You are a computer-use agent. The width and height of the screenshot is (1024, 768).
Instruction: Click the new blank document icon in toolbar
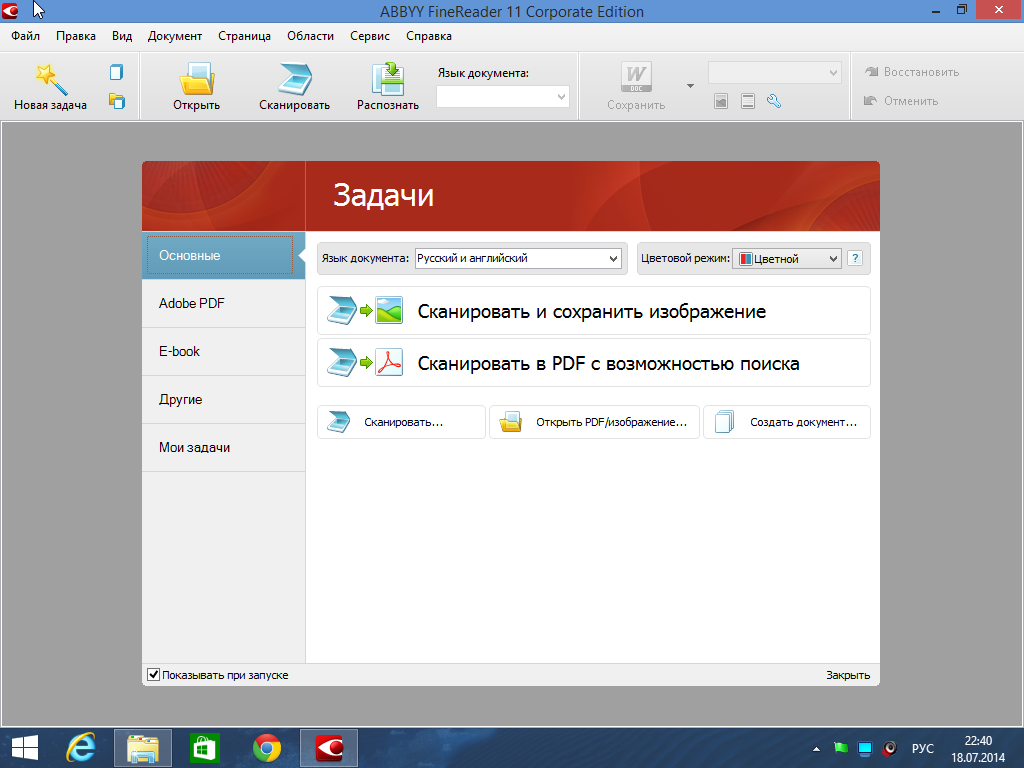116,72
